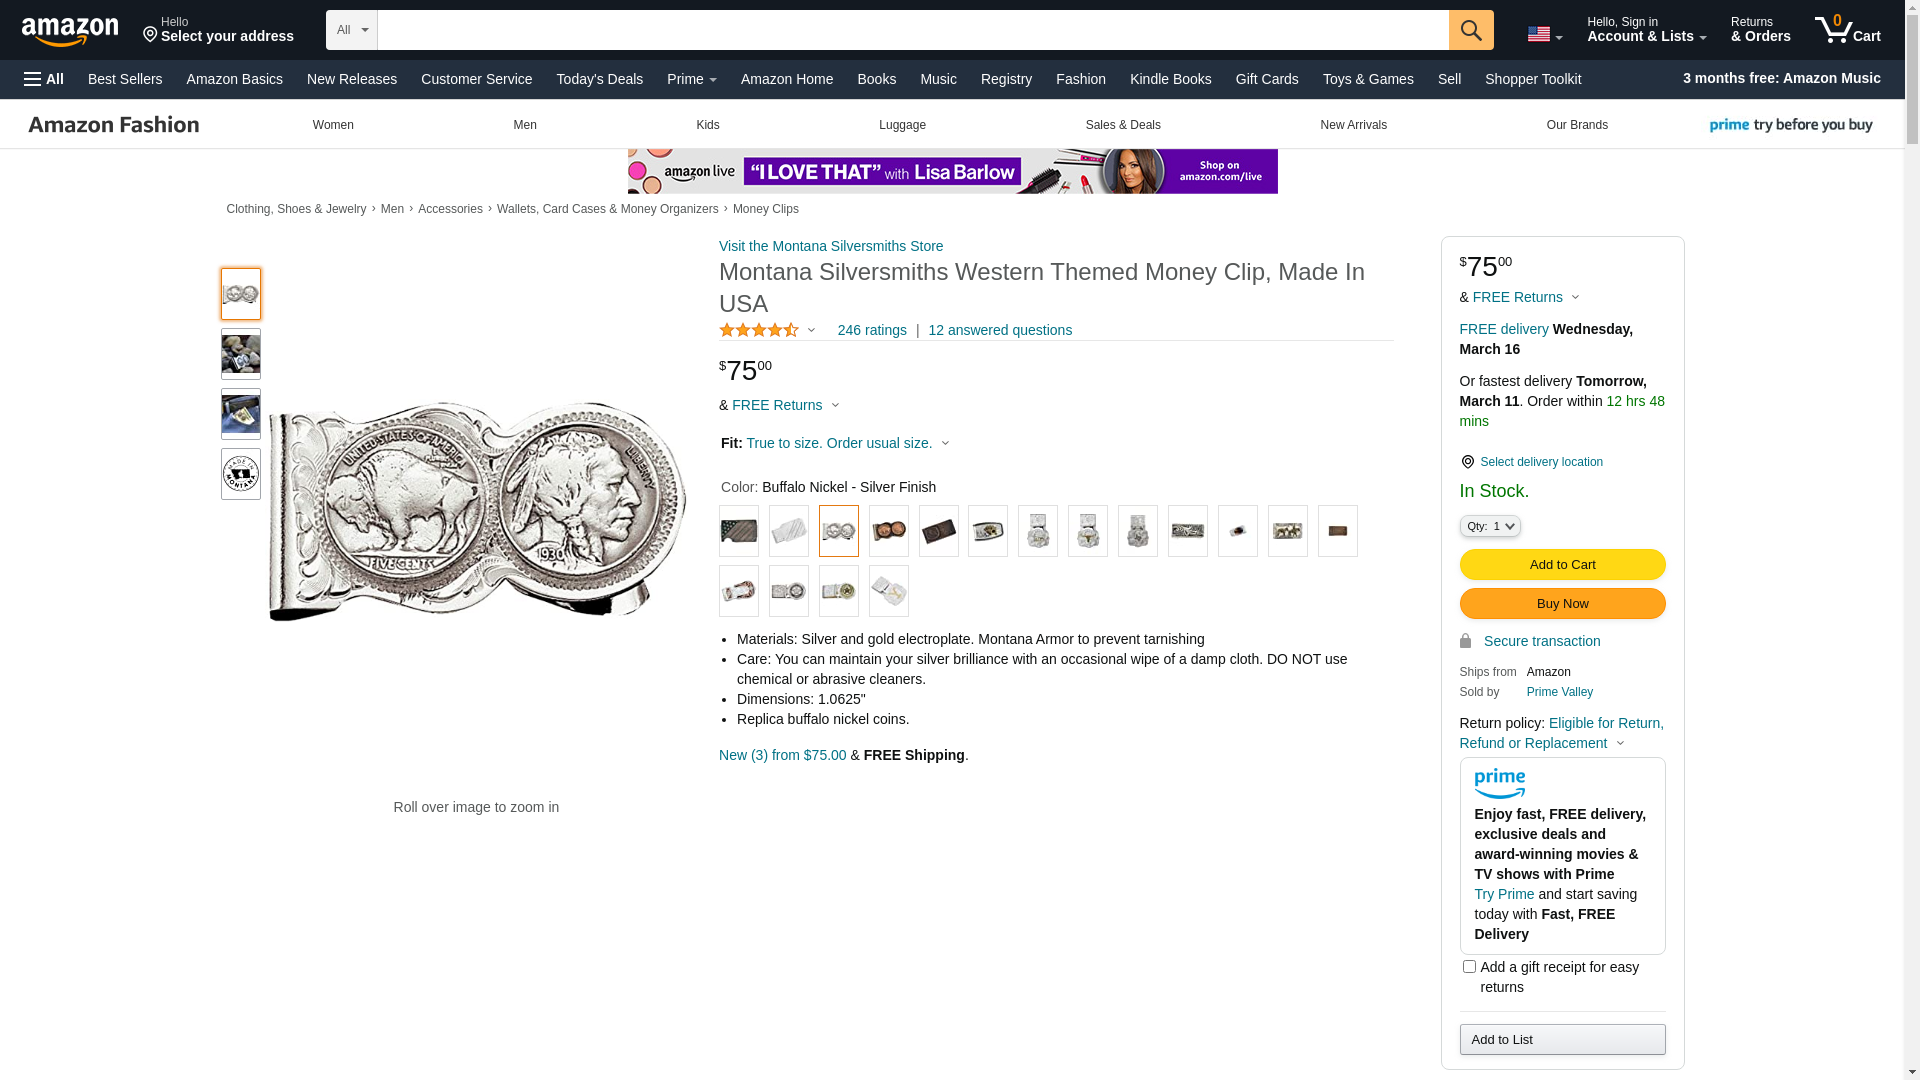Screen dimensions: 1920x1080
Task: Click the country flag language selector
Action: click(x=1544, y=34)
